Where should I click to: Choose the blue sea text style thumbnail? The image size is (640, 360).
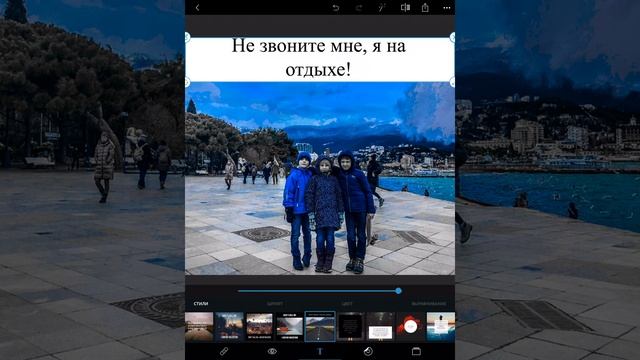pyautogui.click(x=441, y=326)
